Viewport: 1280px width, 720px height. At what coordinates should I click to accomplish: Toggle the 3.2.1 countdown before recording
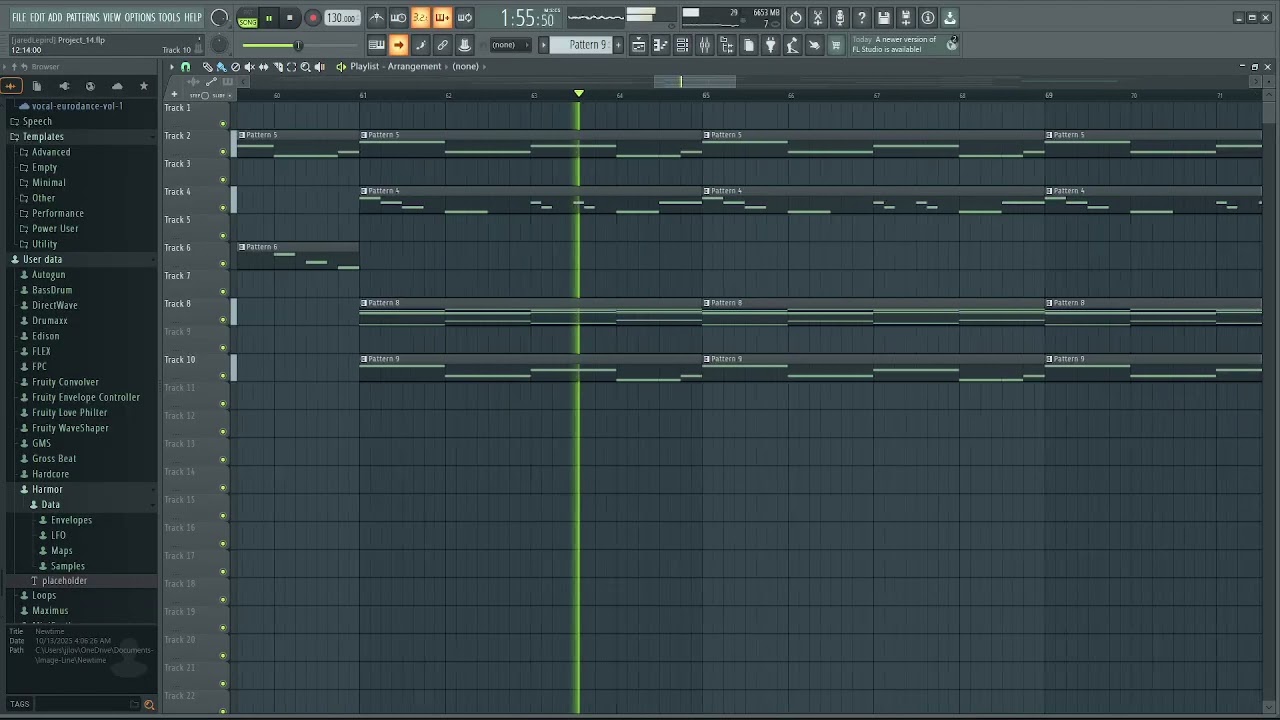coord(420,18)
